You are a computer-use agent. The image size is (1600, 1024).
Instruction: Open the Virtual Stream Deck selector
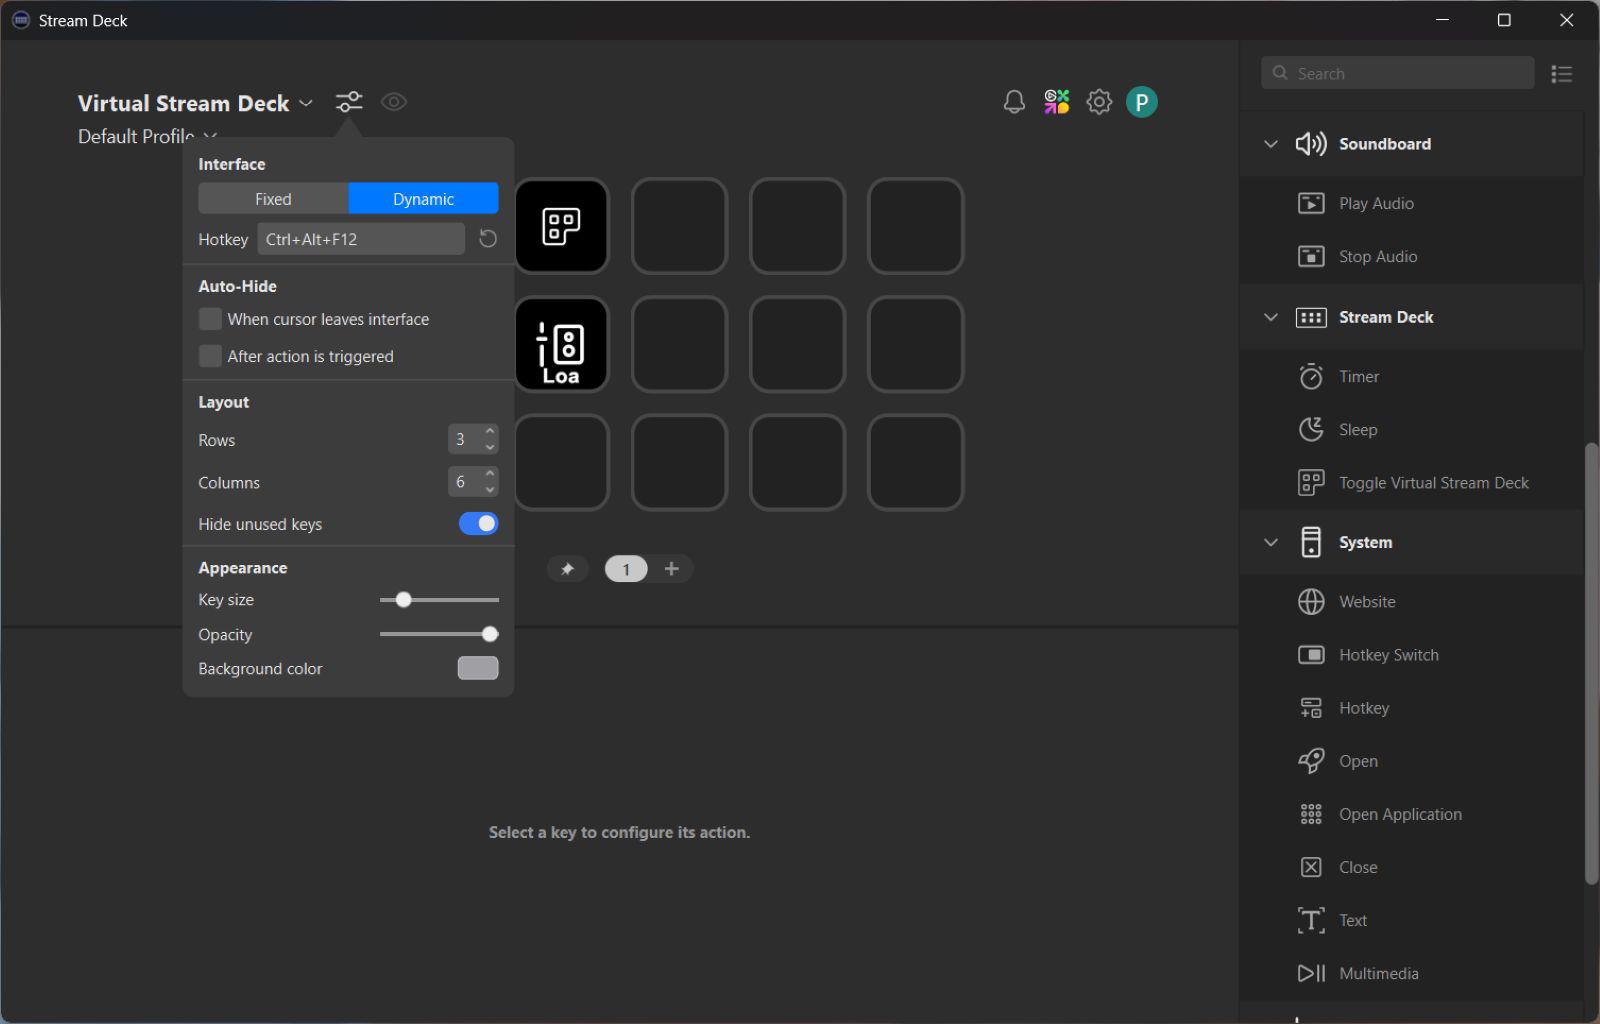click(x=305, y=101)
